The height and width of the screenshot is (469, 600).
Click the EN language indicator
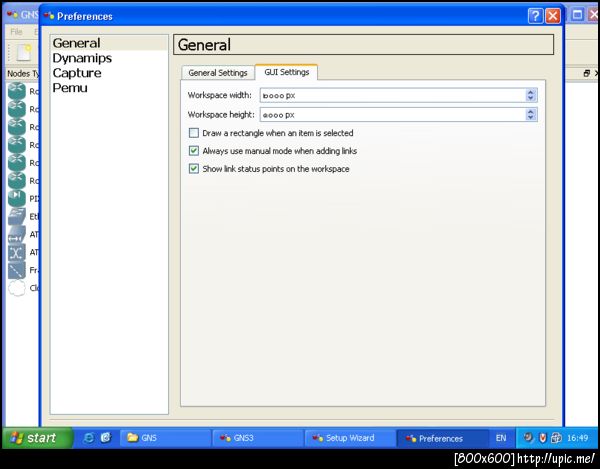[x=501, y=438]
